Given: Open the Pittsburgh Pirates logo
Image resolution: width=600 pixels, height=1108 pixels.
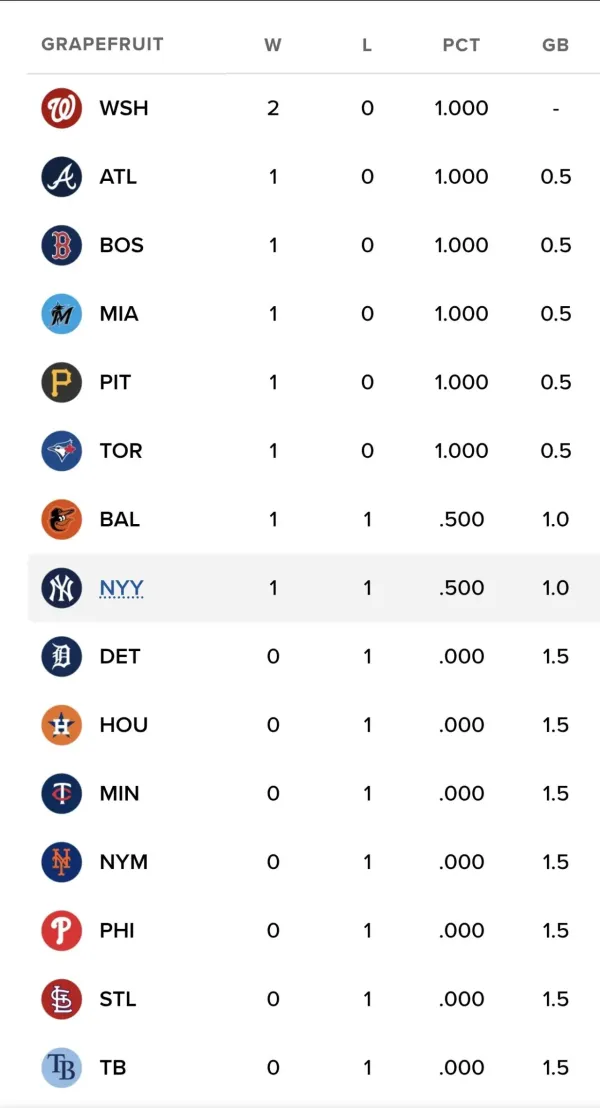Looking at the screenshot, I should tap(61, 382).
